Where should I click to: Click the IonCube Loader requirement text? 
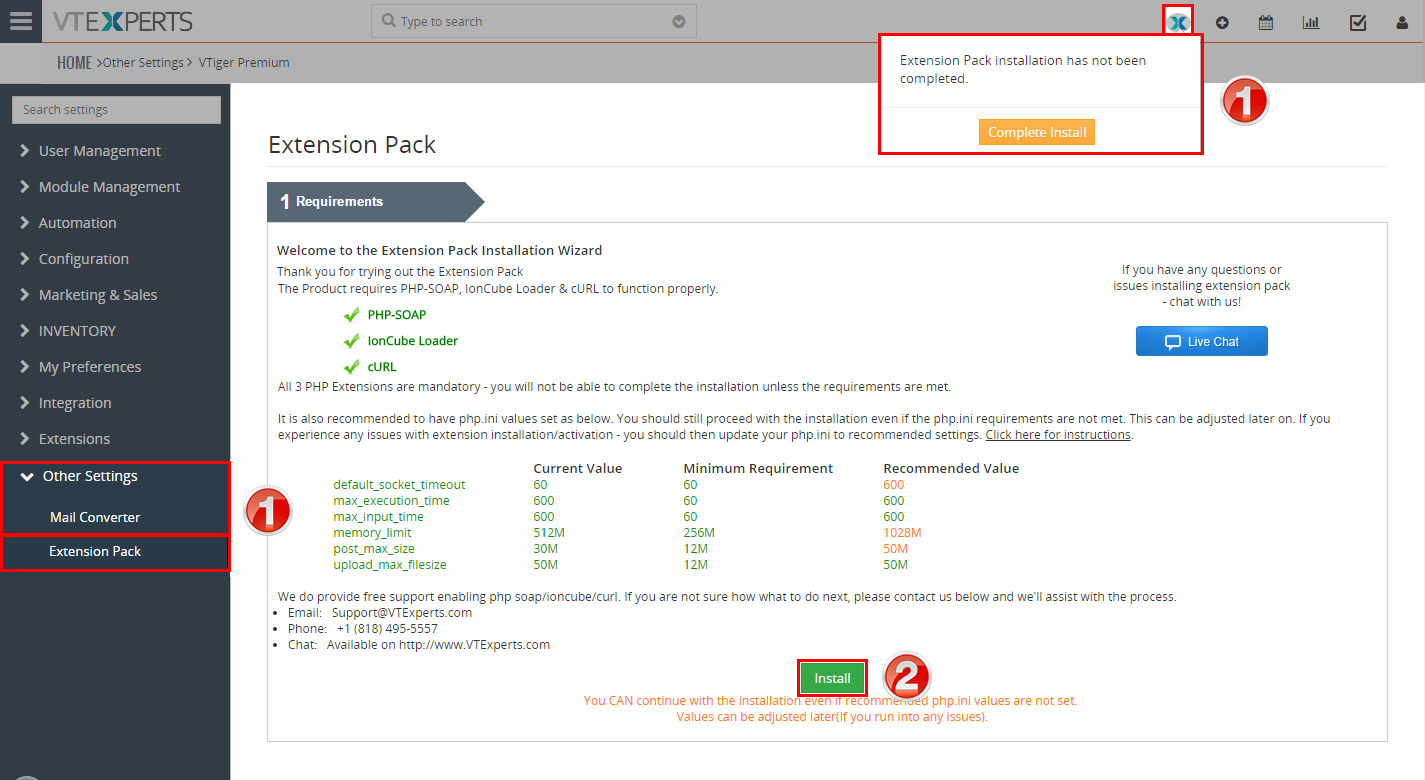tap(413, 341)
